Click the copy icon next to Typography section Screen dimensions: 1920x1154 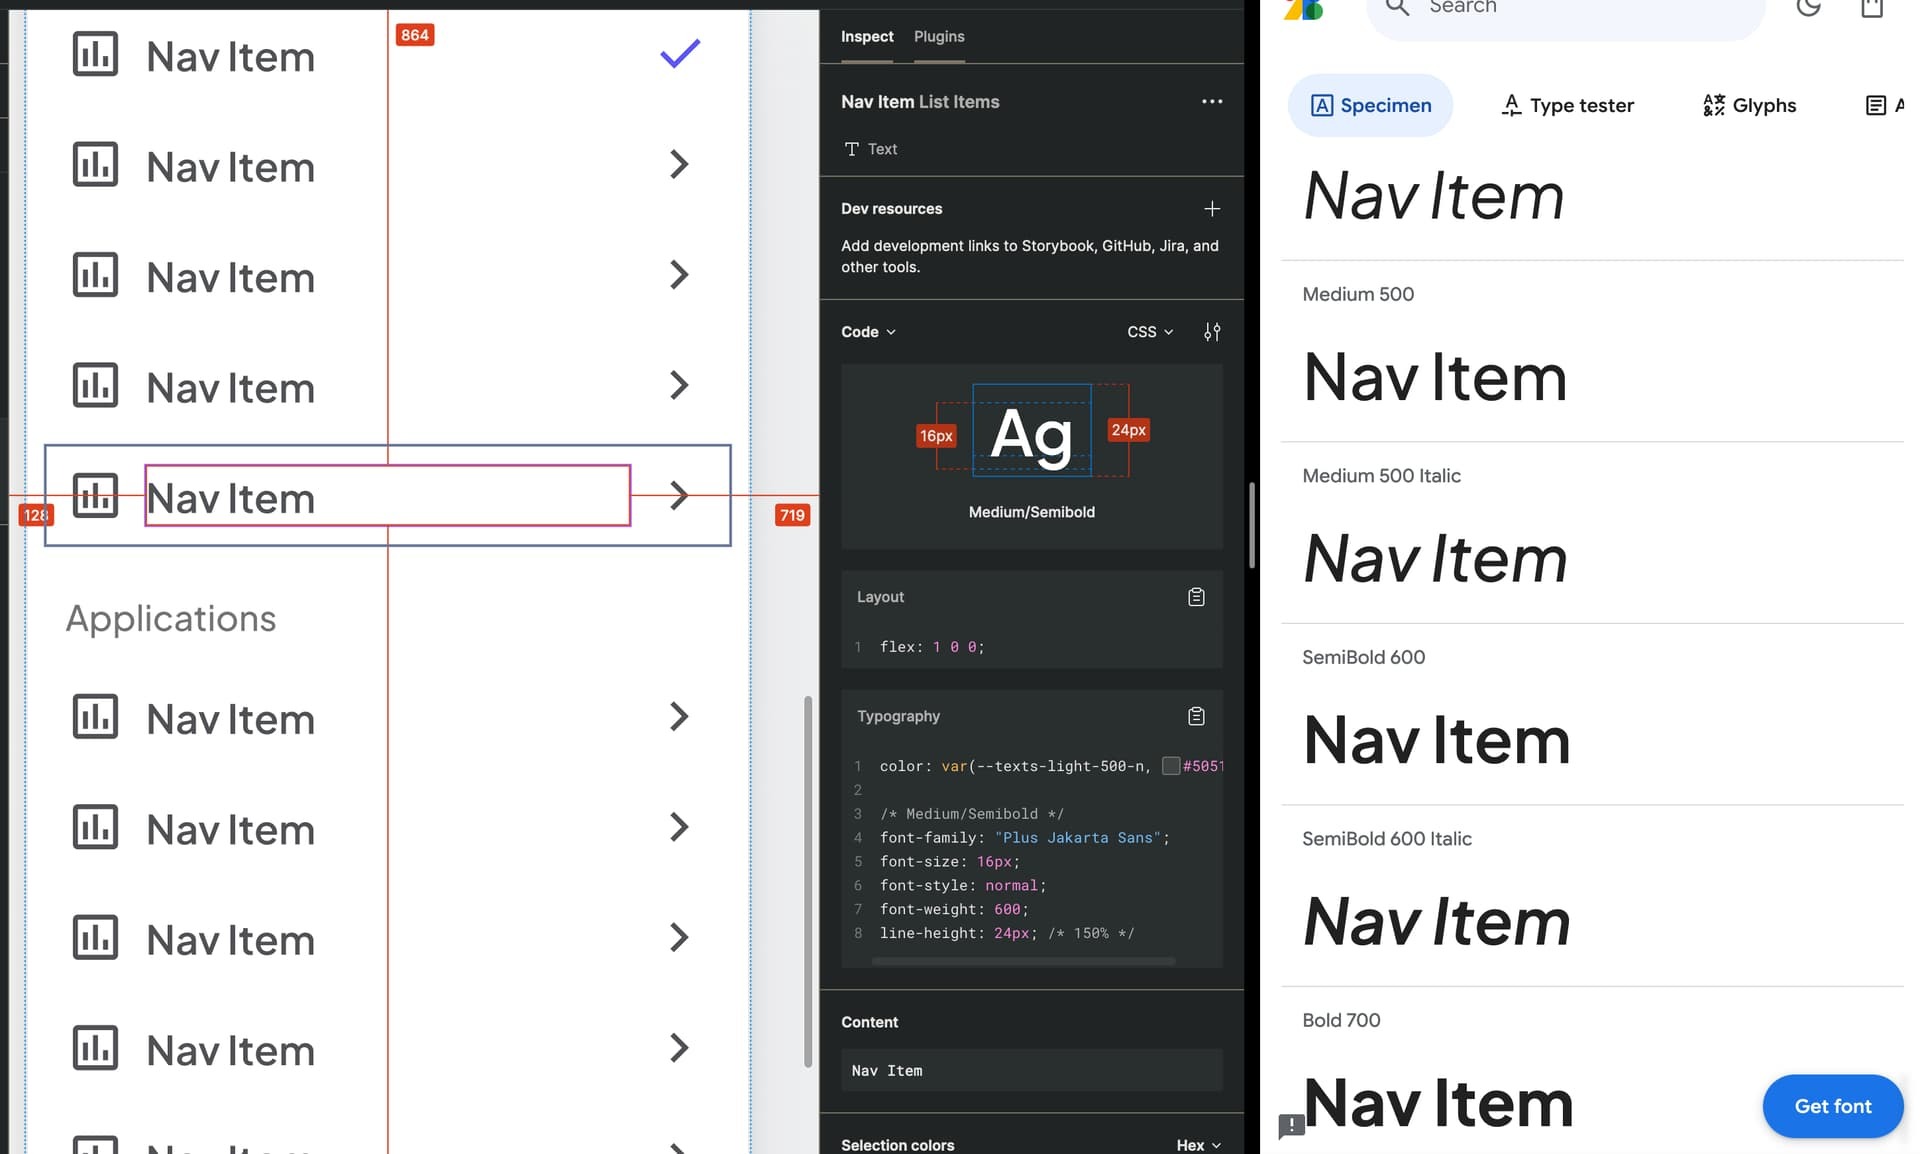point(1195,715)
